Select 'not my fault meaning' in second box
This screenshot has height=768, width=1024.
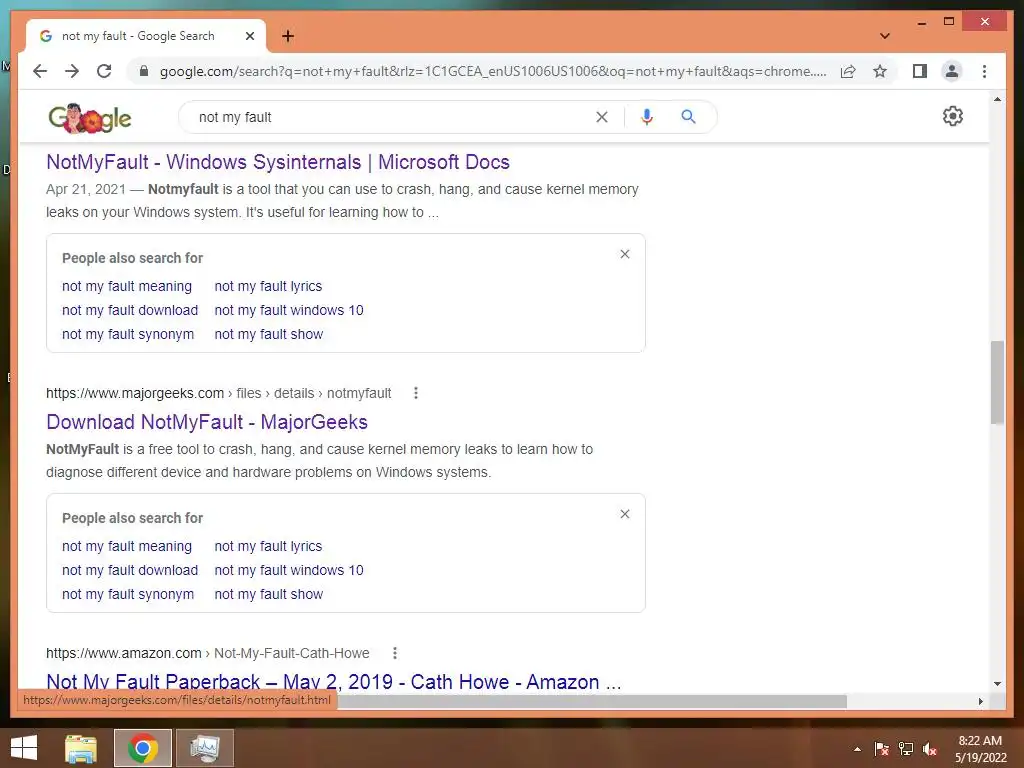(x=127, y=546)
